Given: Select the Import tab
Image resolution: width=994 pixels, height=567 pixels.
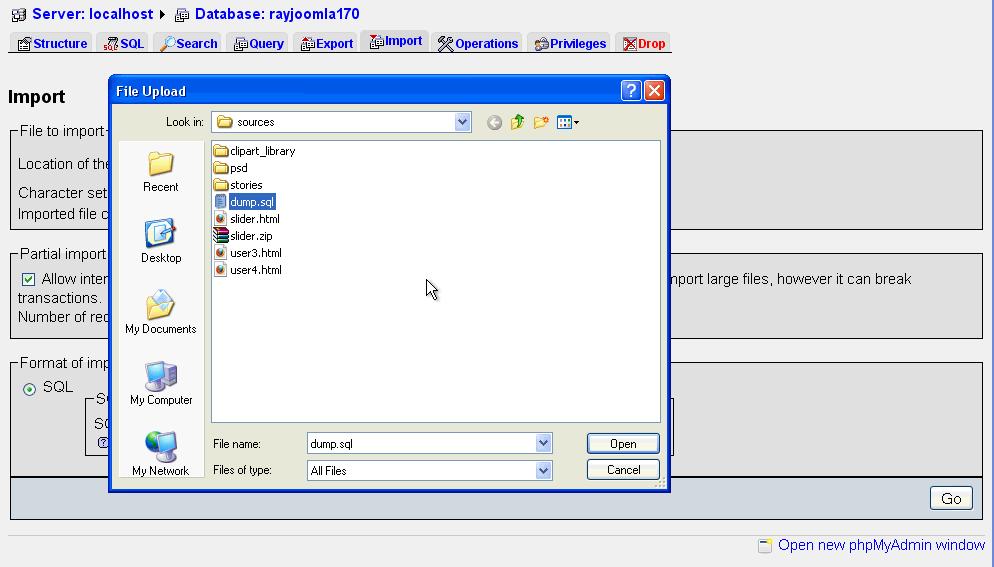Looking at the screenshot, I should (x=396, y=41).
